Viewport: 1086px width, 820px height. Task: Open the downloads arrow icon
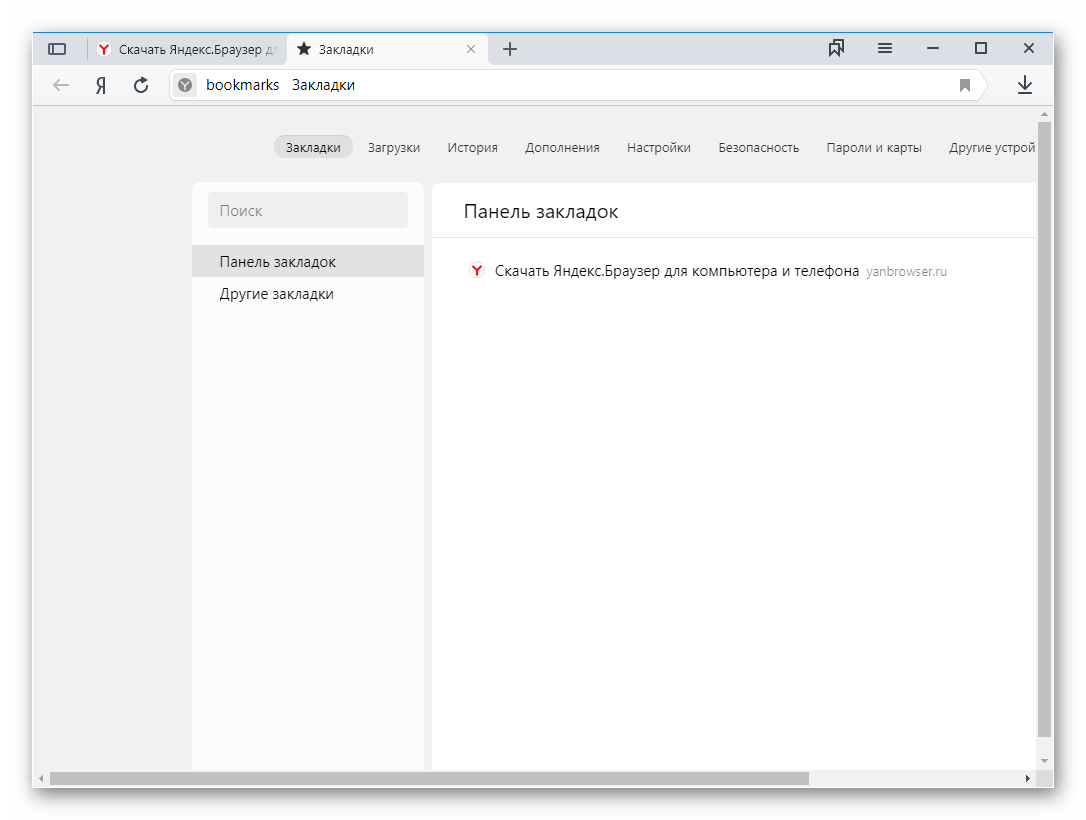(x=1024, y=86)
